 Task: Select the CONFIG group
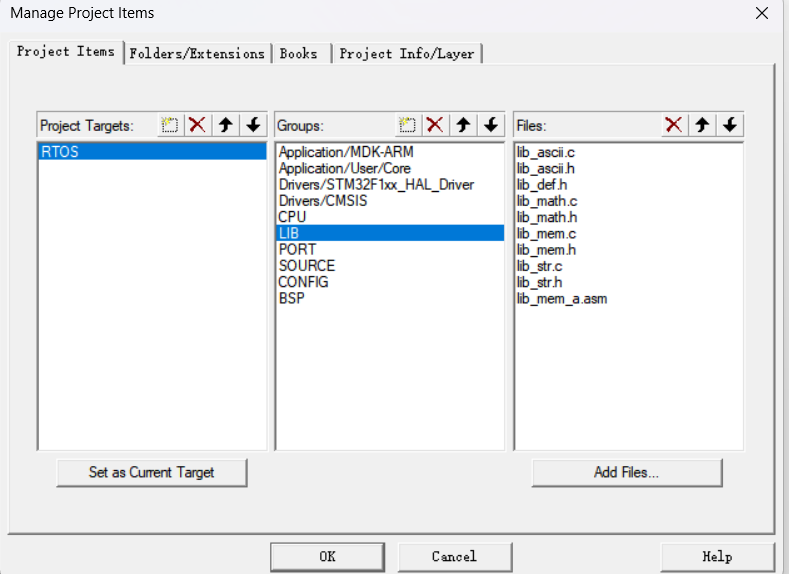(x=390, y=282)
